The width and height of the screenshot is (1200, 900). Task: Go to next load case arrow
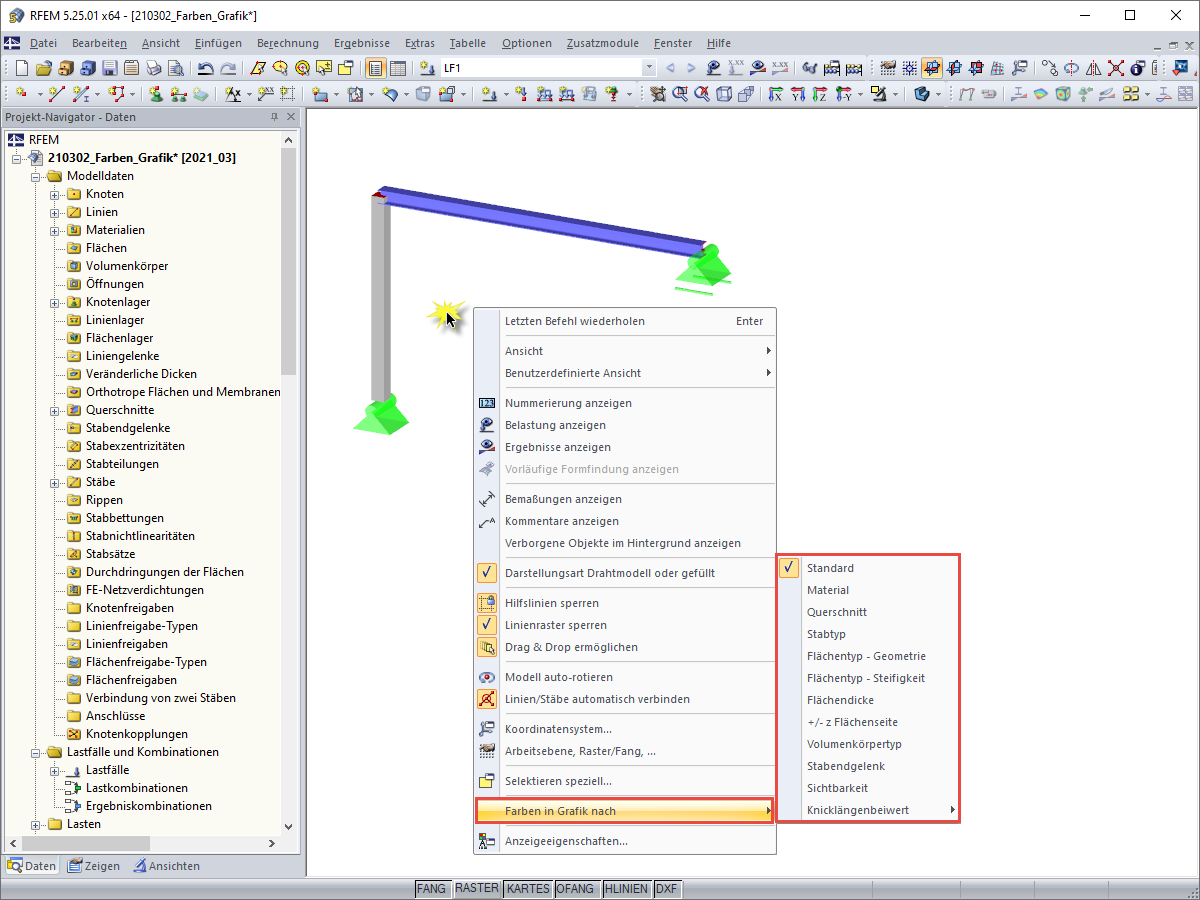pyautogui.click(x=691, y=68)
